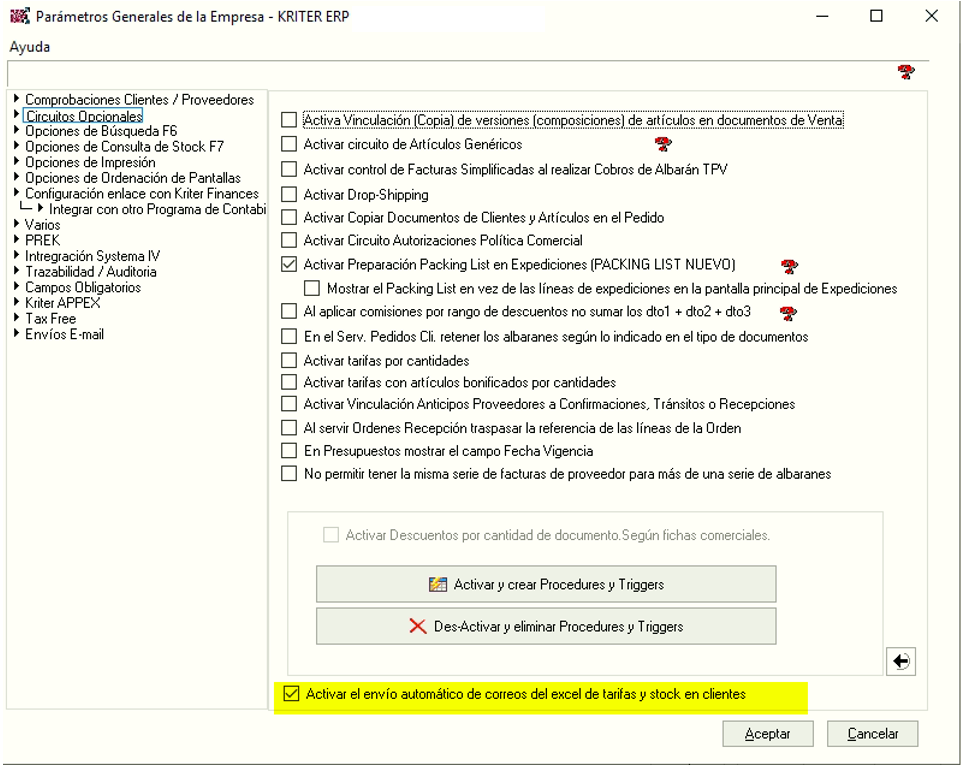Screen dimensions: 961x767
Task: Click the back arrow icon button
Action: pos(901,661)
